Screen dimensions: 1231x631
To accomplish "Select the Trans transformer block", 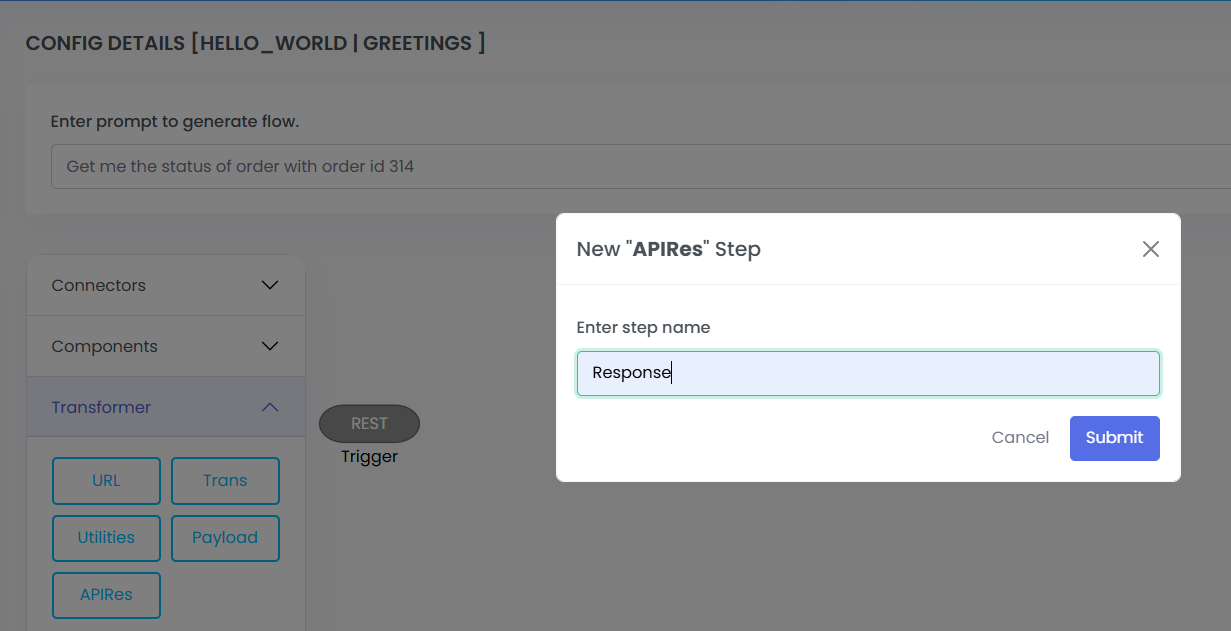I will (x=225, y=481).
